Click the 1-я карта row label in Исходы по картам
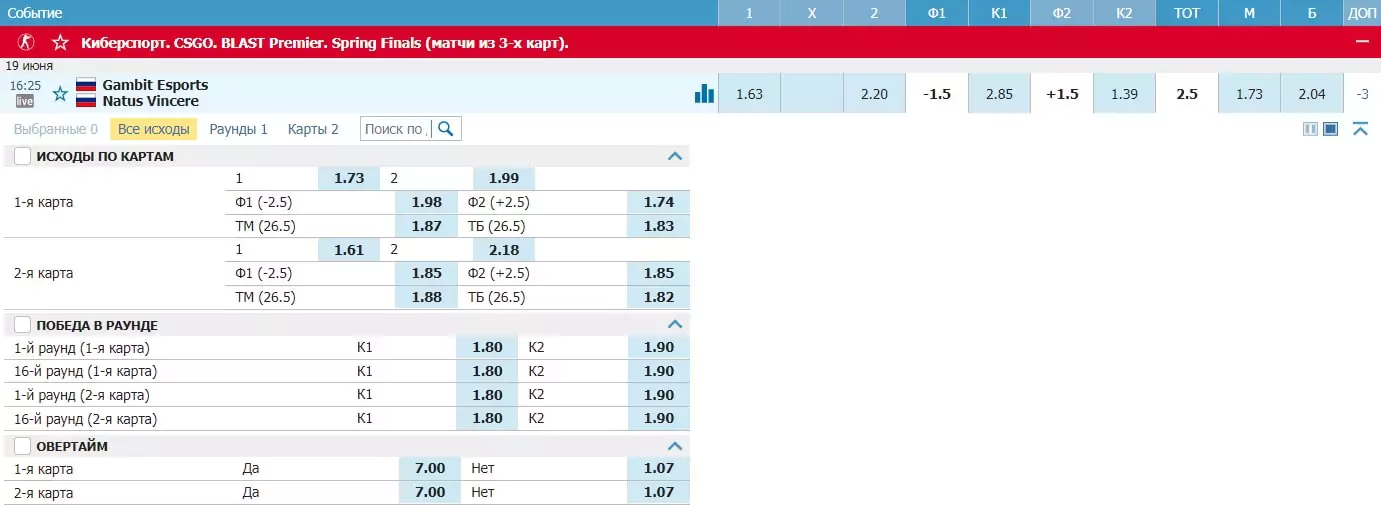 pos(43,202)
